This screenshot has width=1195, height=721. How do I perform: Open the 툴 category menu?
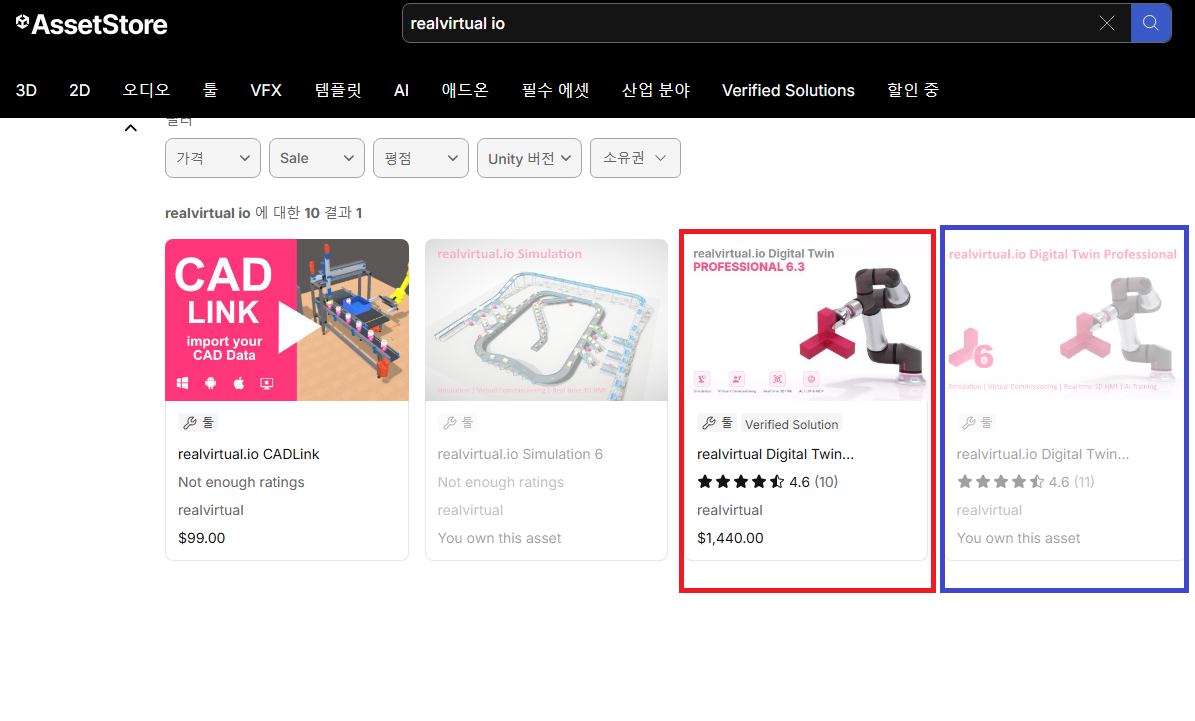point(210,91)
